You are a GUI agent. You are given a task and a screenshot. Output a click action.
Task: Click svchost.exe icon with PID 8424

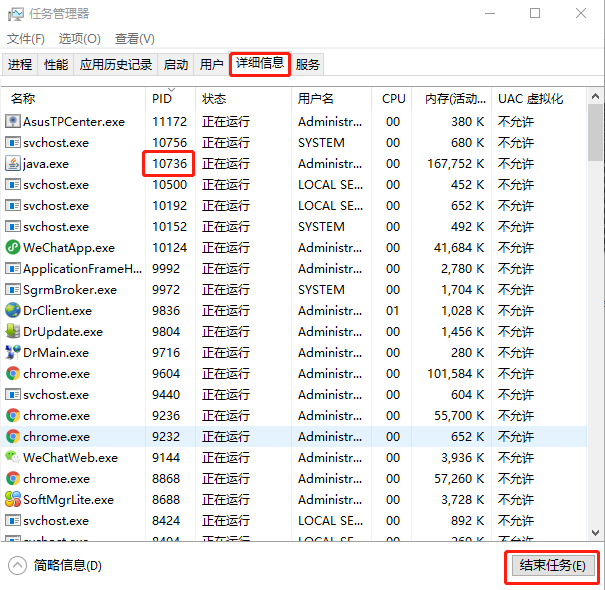pos(12,521)
